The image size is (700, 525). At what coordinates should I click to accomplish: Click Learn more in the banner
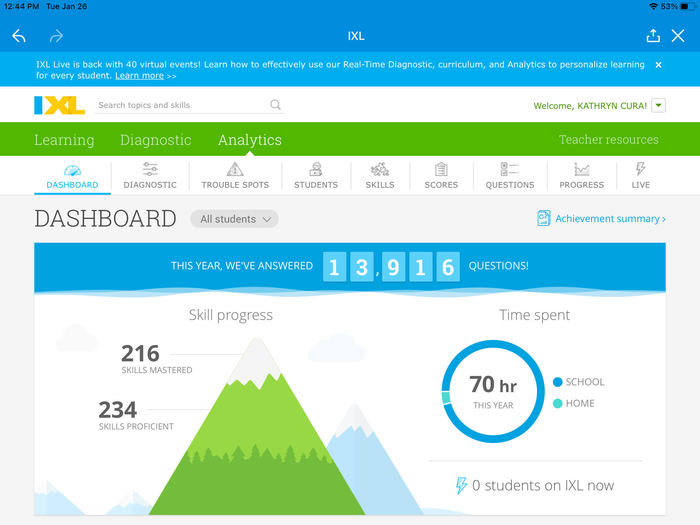[x=139, y=76]
